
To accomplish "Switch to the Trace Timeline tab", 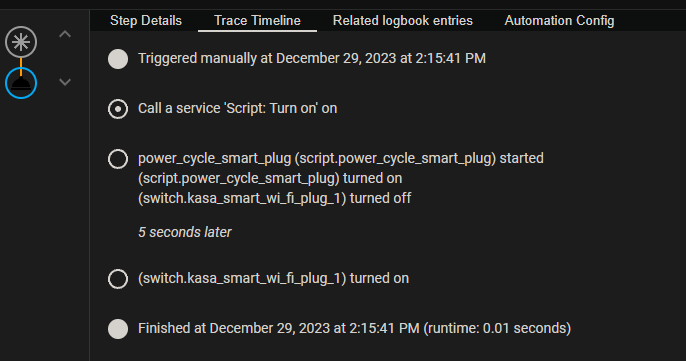I will click(257, 21).
